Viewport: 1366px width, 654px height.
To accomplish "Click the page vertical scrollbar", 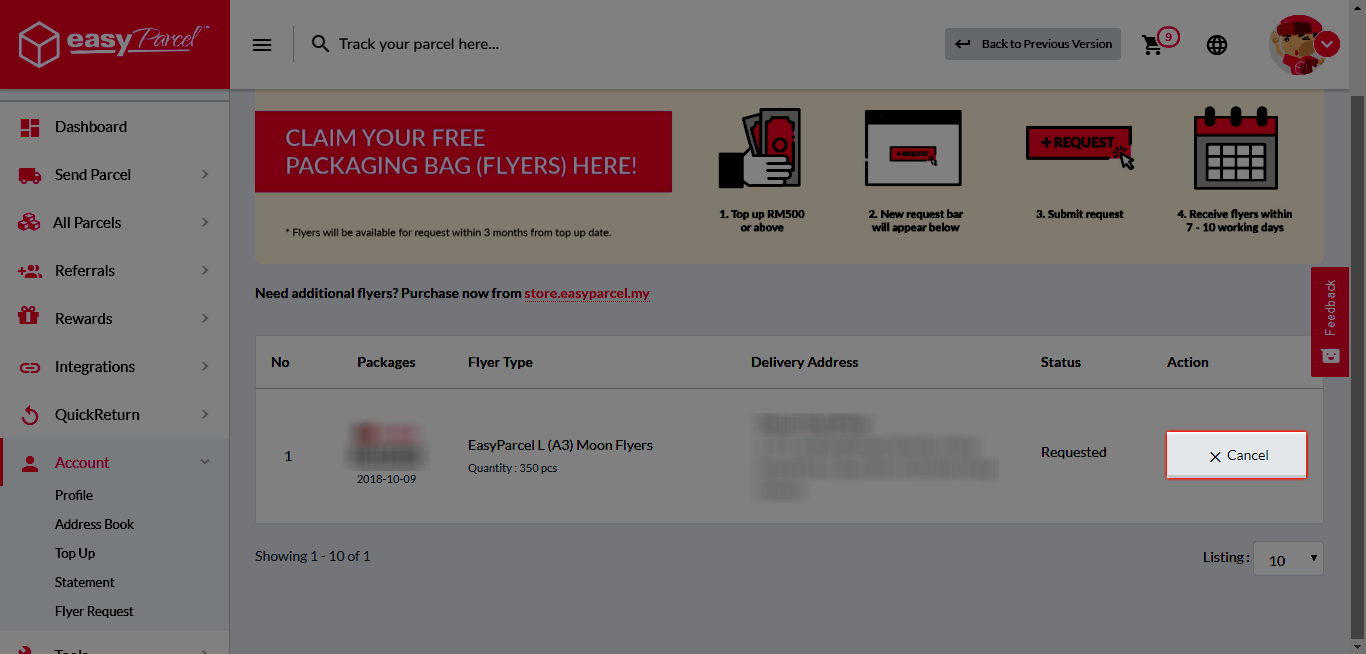I will pyautogui.click(x=1357, y=370).
